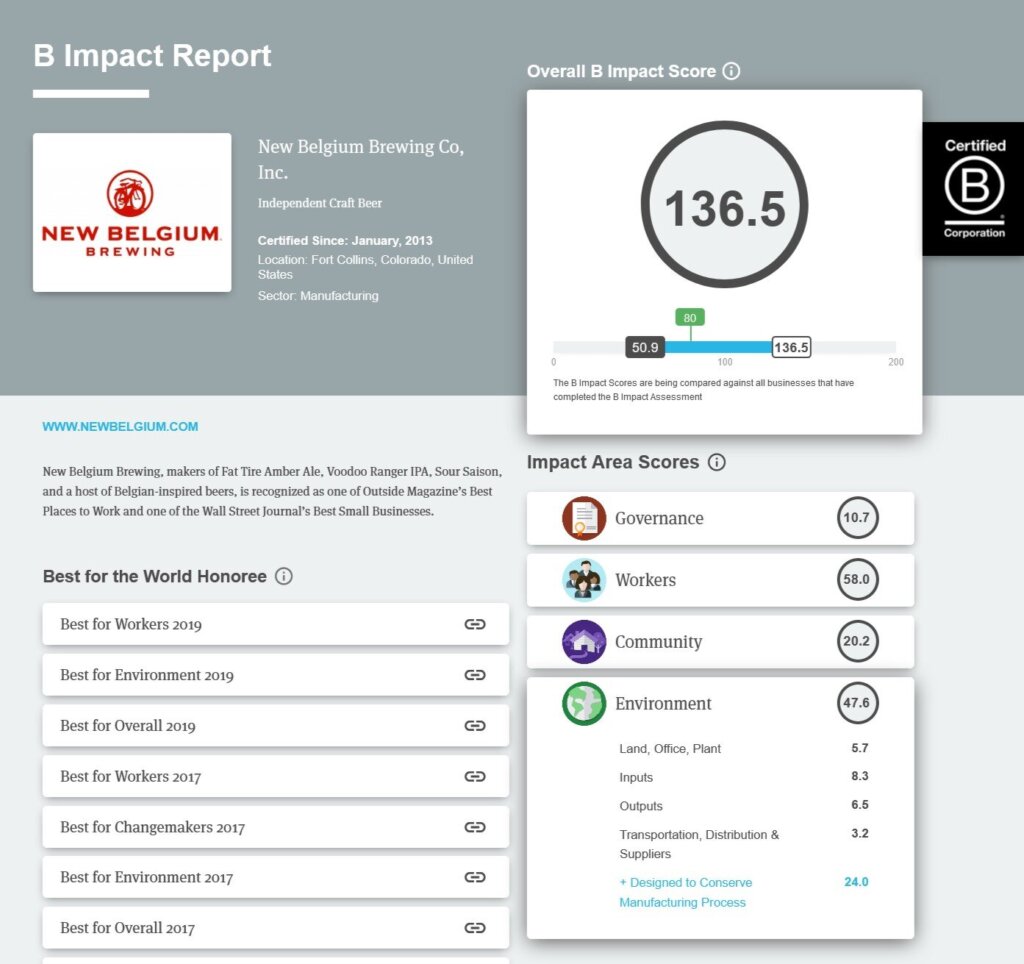Collapse the Environment impact area row
Viewport: 1024px width, 964px height.
click(x=720, y=703)
